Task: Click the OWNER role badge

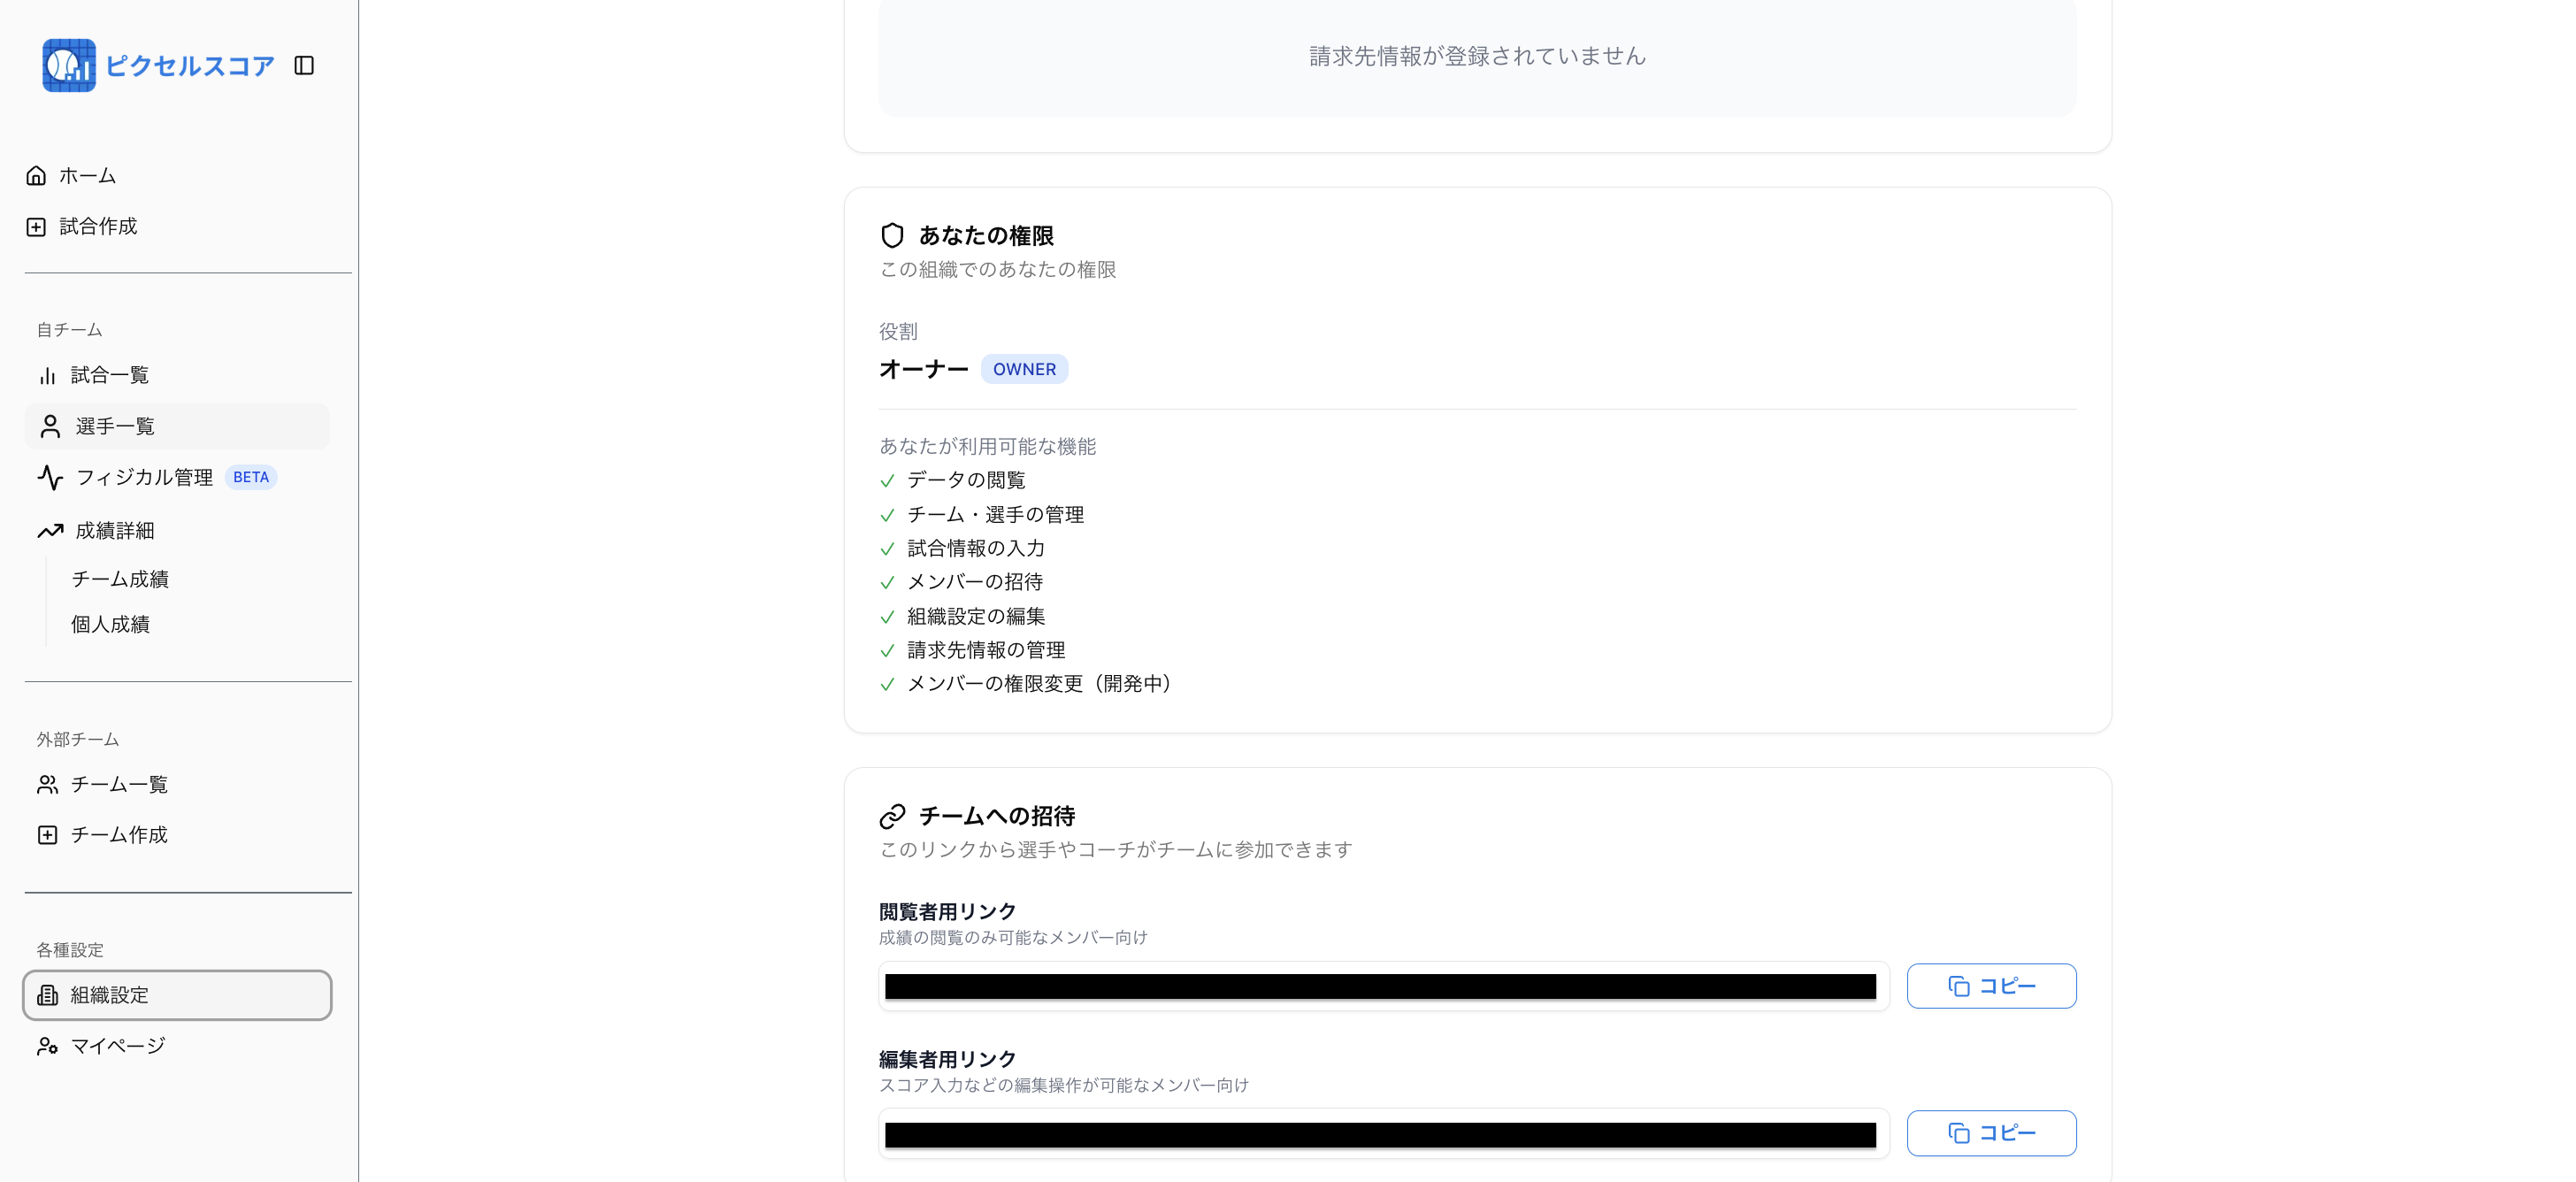Action: 1024,369
